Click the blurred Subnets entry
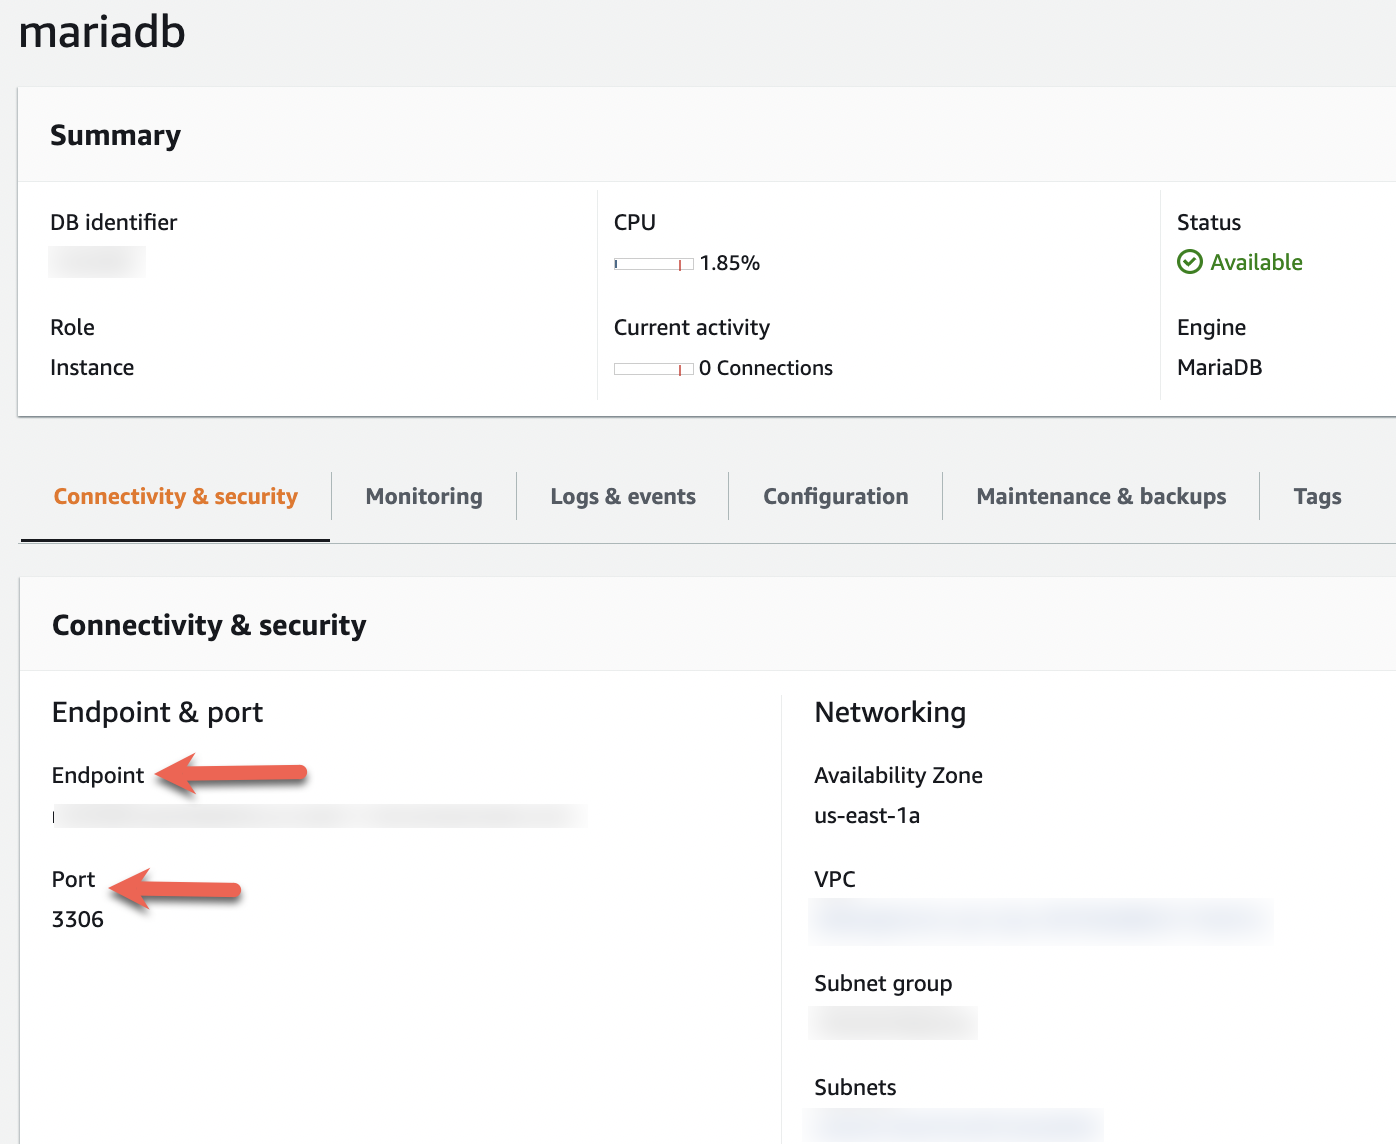Viewport: 1396px width, 1144px height. coord(955,1125)
